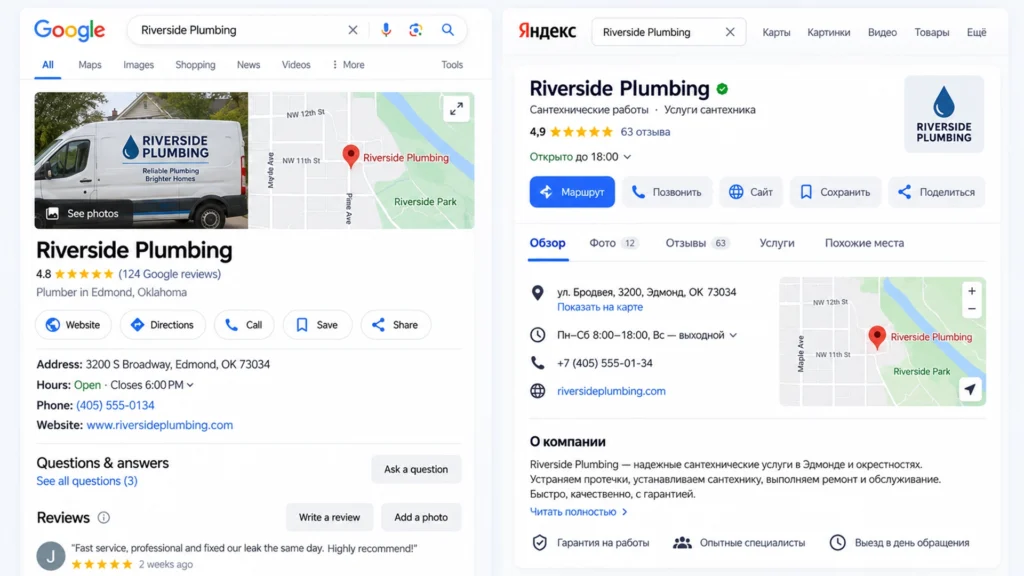Open See all questions (3)
Screen dimensions: 1024x576
coord(87,481)
